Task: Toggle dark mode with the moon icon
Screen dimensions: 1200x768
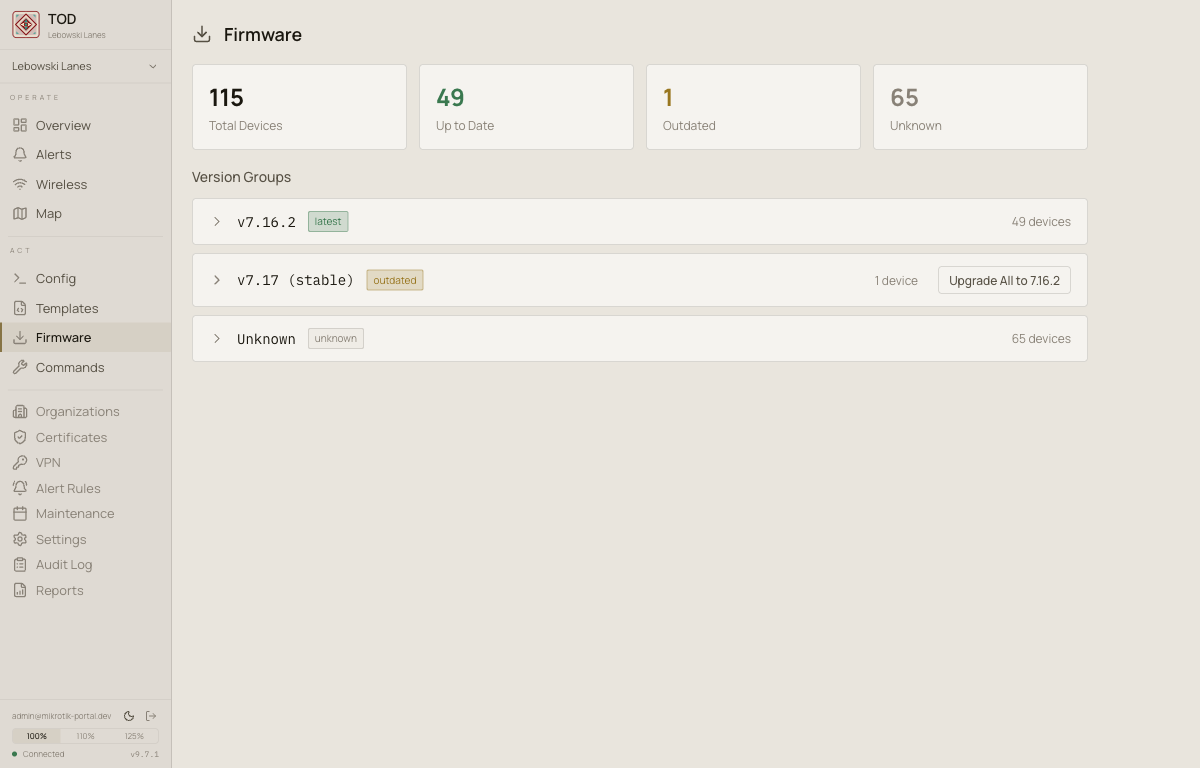Action: click(128, 715)
